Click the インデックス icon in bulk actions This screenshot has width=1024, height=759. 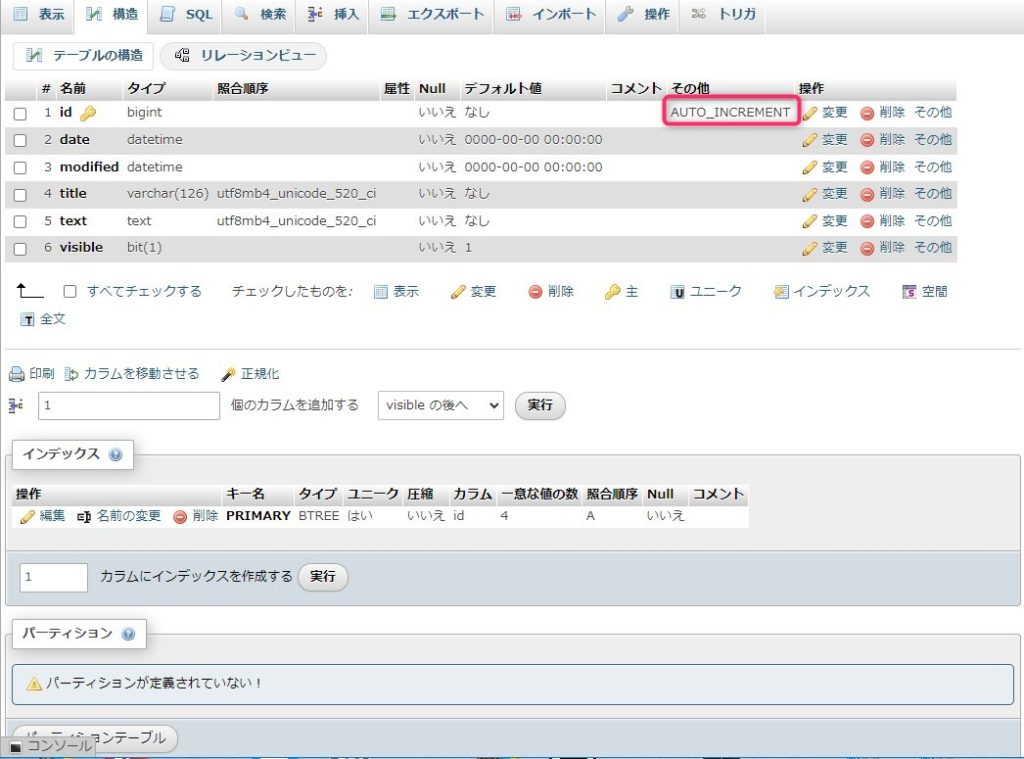[781, 292]
